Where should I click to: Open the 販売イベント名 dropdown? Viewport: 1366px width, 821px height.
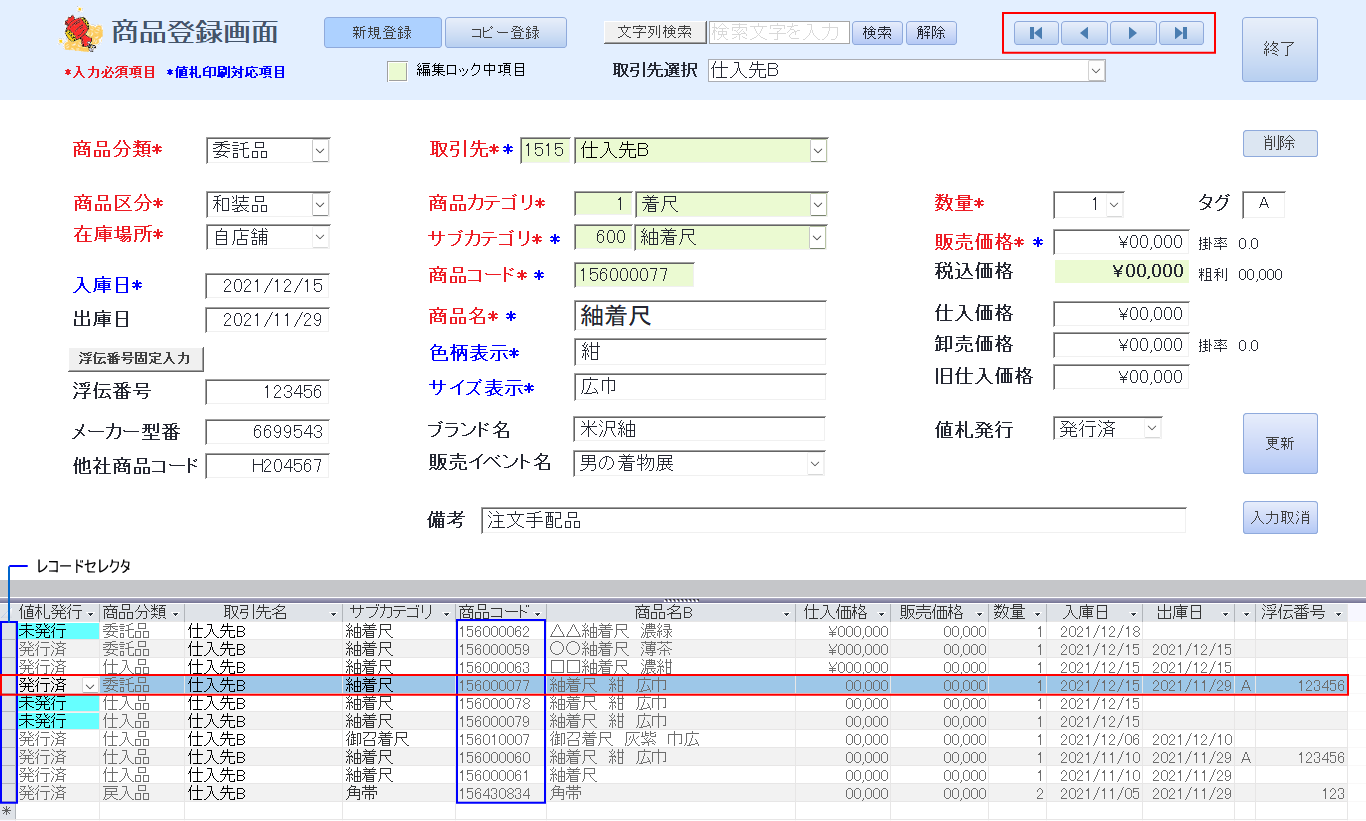(x=816, y=464)
